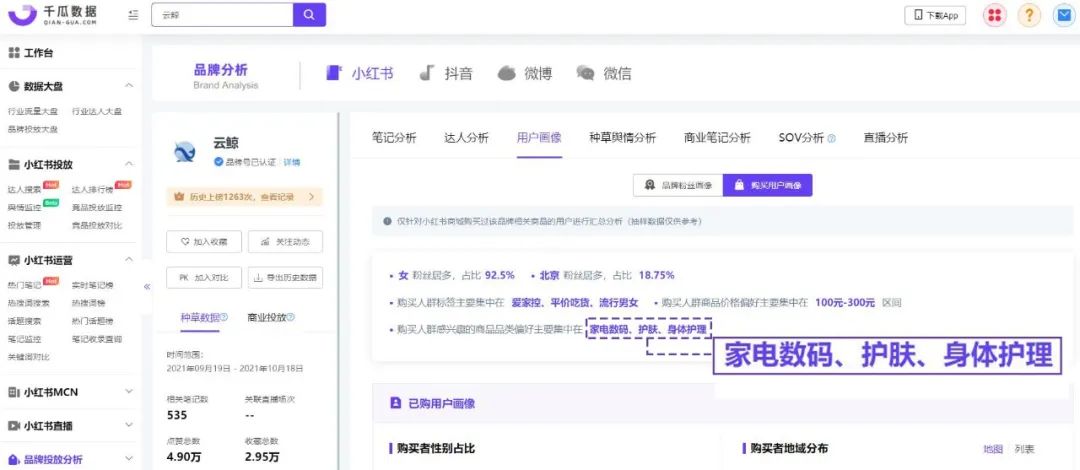Click the 导出历史数据 button
This screenshot has width=1080, height=470.
coord(285,278)
